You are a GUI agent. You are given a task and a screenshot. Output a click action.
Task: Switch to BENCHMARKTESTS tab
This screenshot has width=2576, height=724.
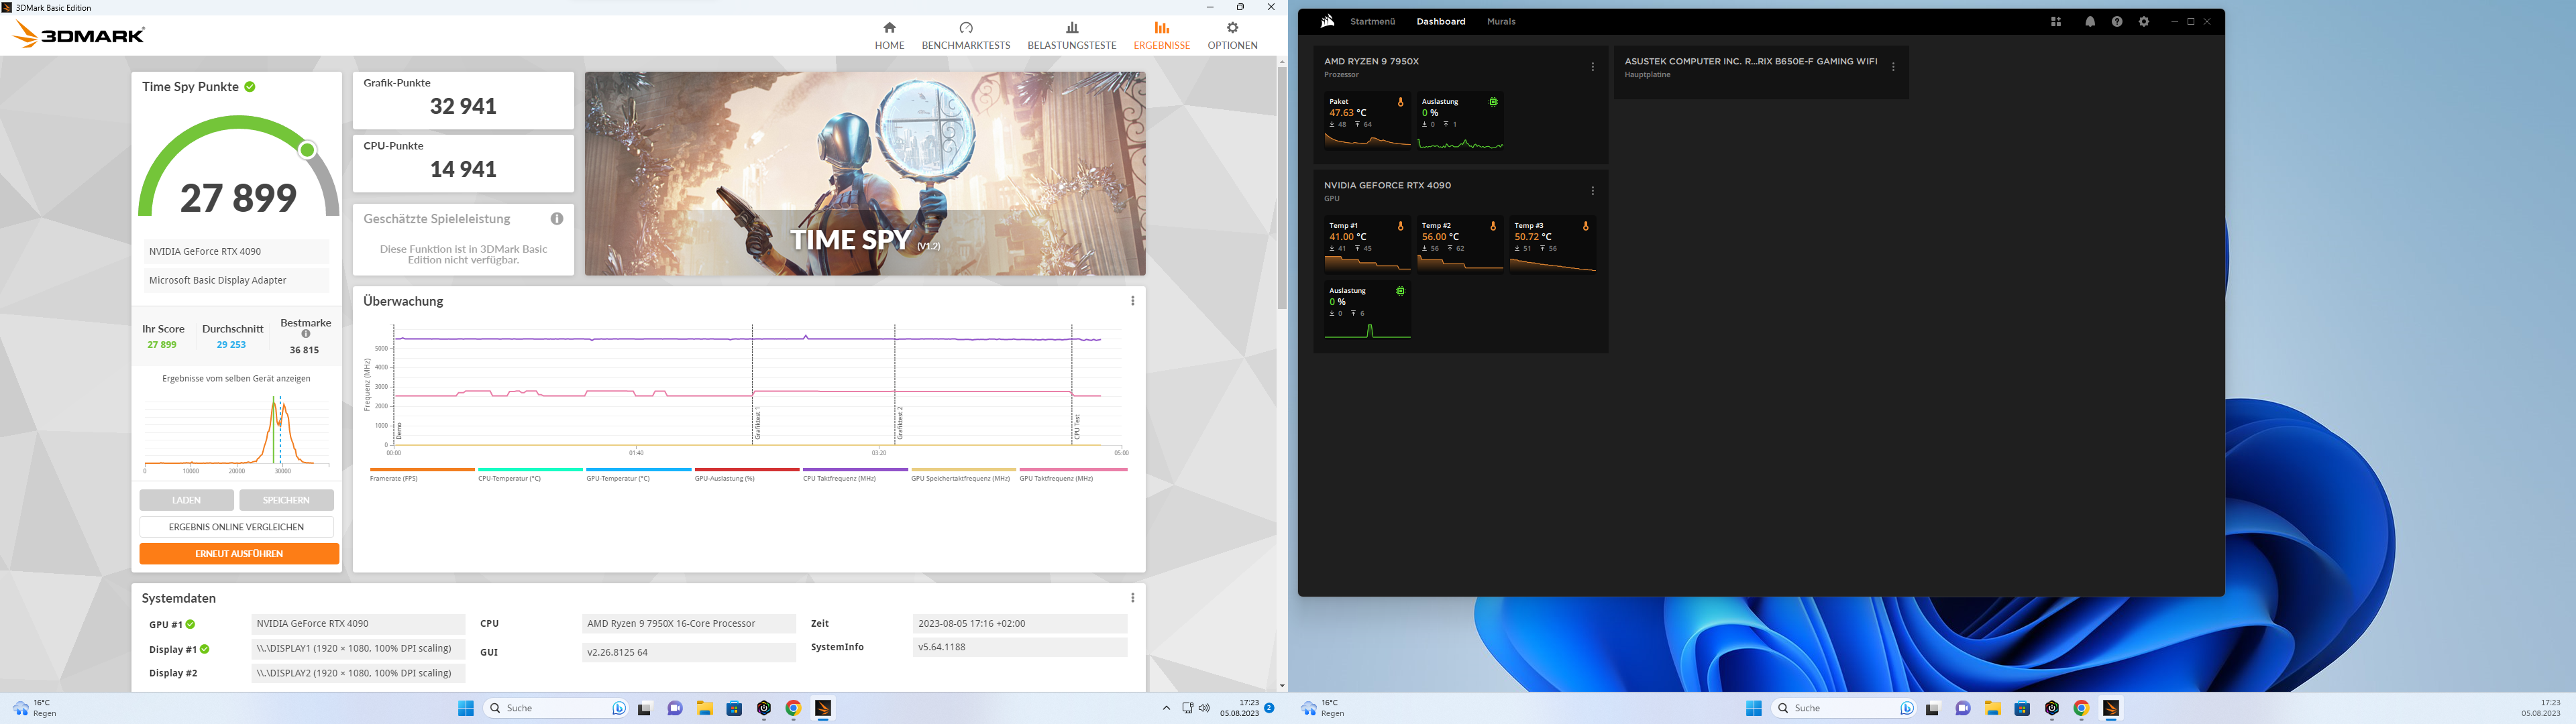[x=965, y=36]
